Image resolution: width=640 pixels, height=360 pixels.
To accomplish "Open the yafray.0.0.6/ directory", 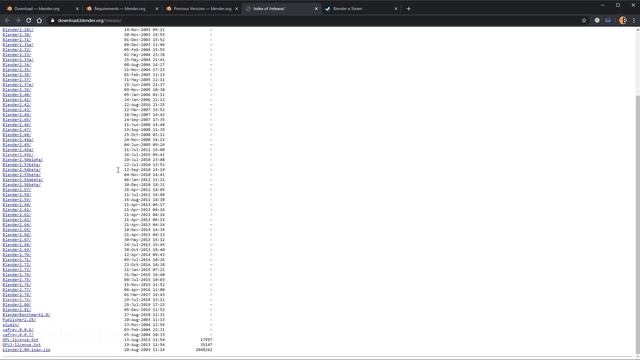I will pos(18,330).
